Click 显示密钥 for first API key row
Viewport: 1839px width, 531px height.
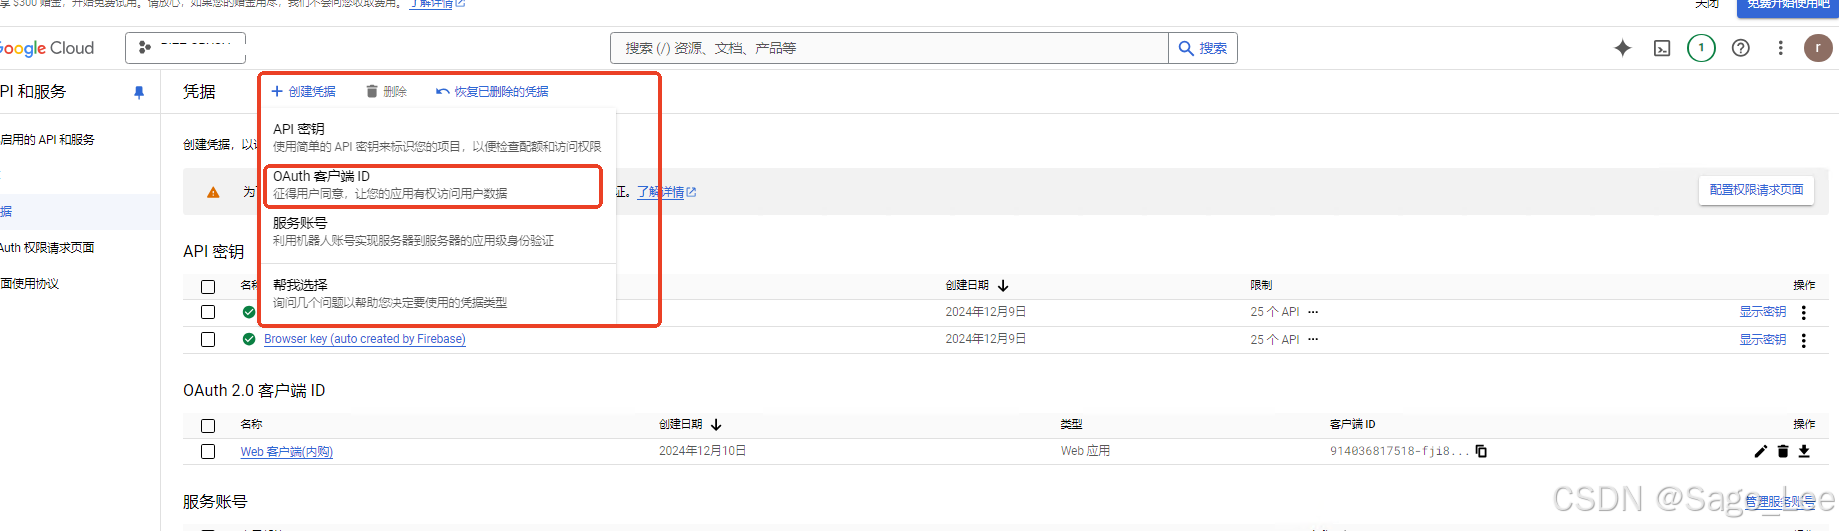pyautogui.click(x=1762, y=312)
